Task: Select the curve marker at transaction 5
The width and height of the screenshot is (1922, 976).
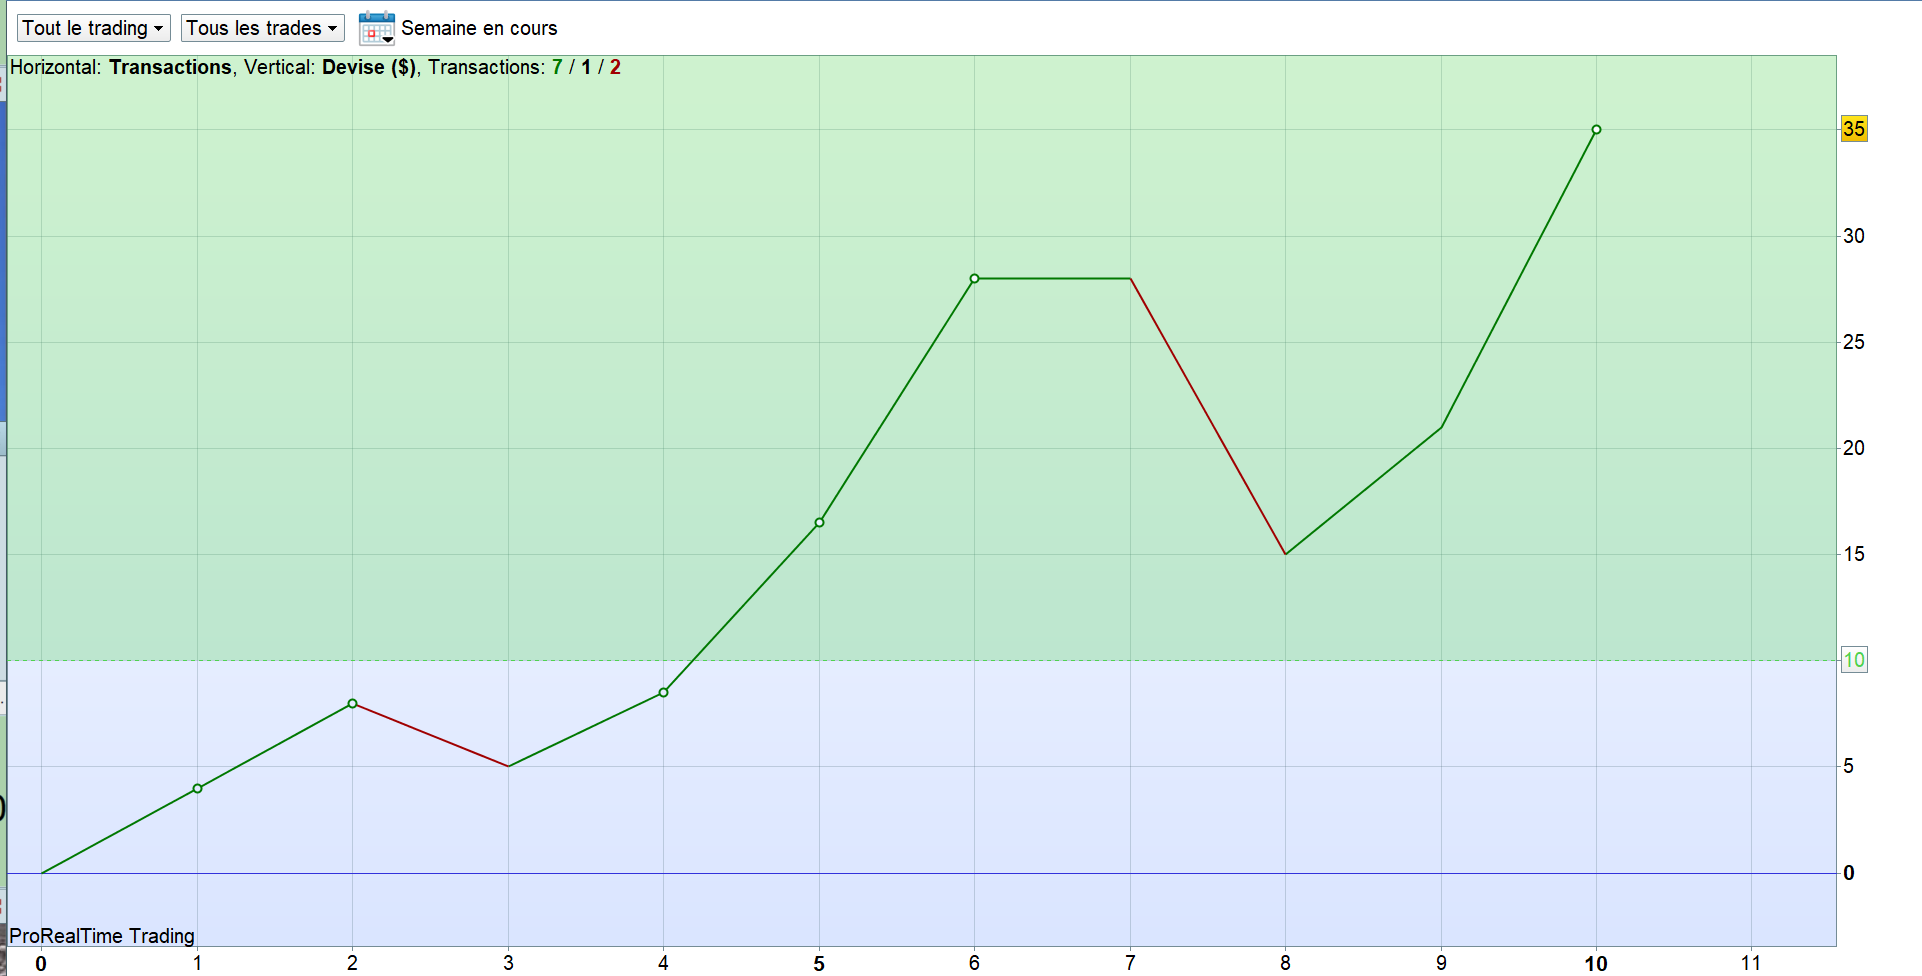Action: tap(819, 522)
